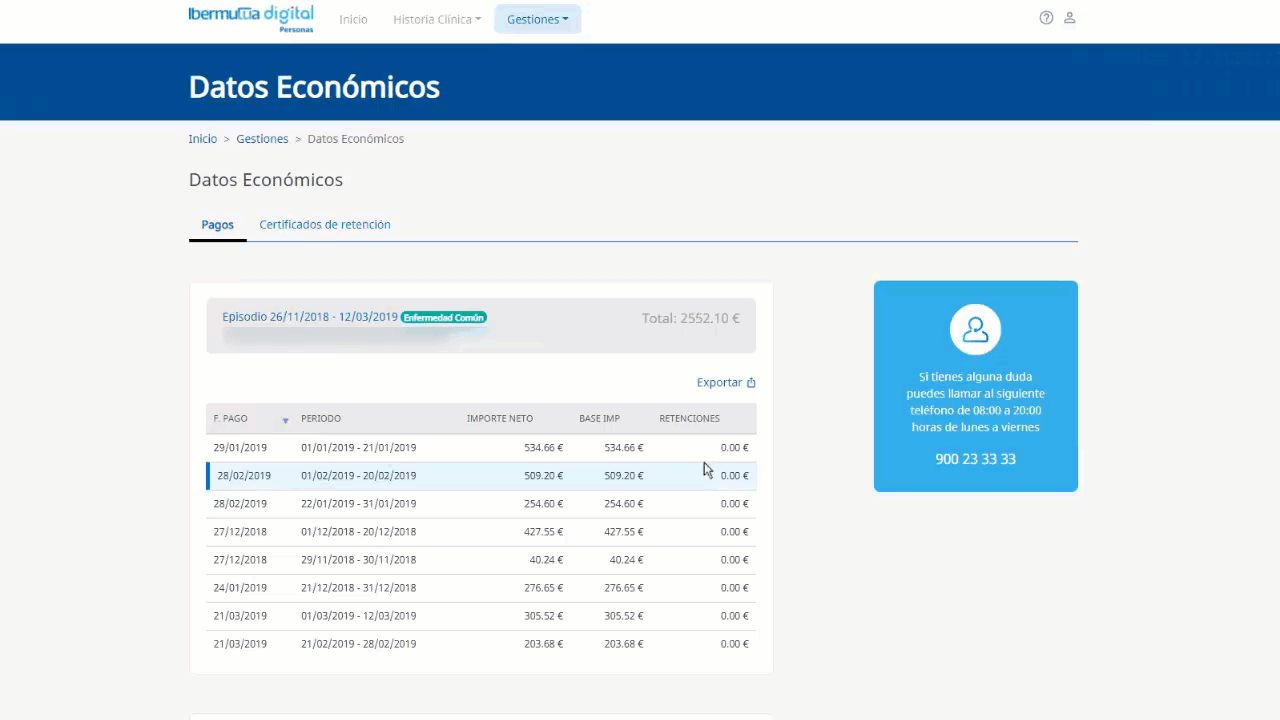The width and height of the screenshot is (1280, 720).
Task: Expand the Gestiones dropdown menu
Action: pos(537,19)
